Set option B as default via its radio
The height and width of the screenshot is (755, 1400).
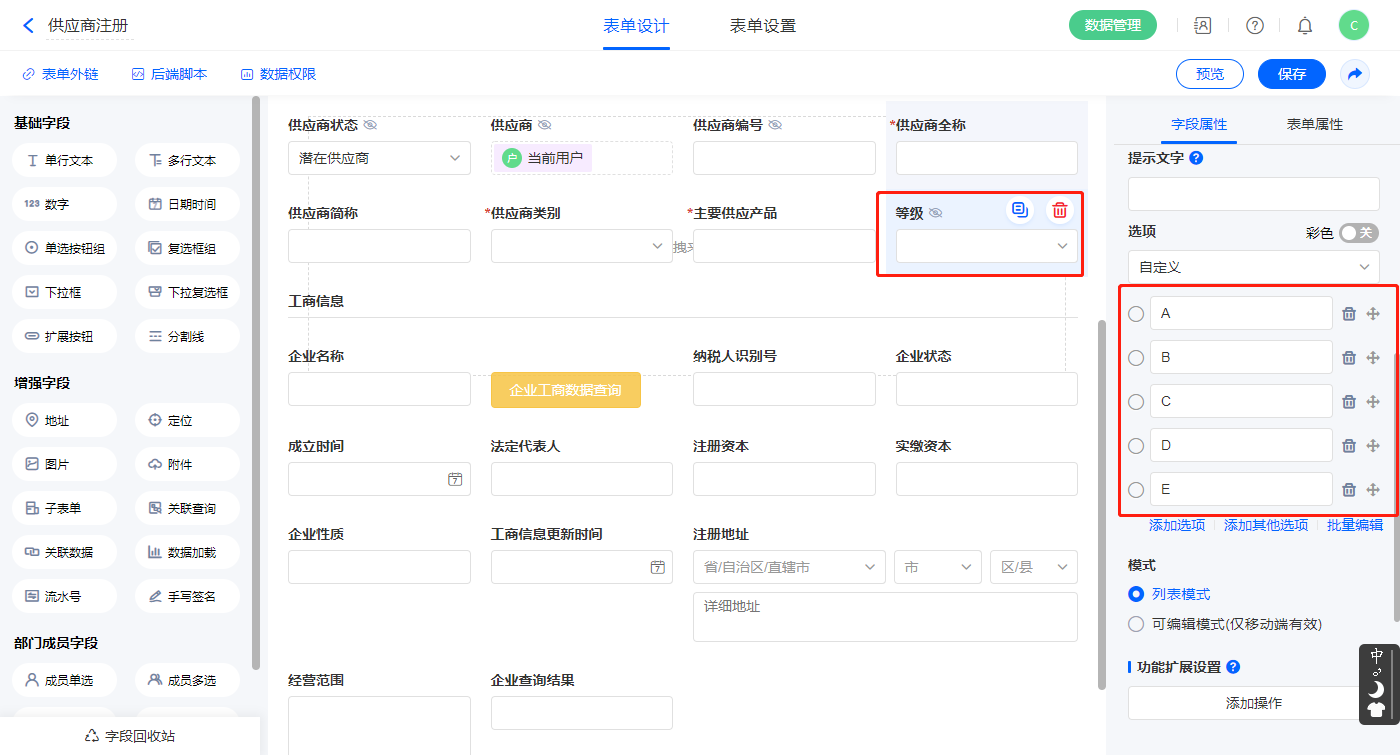(1136, 358)
